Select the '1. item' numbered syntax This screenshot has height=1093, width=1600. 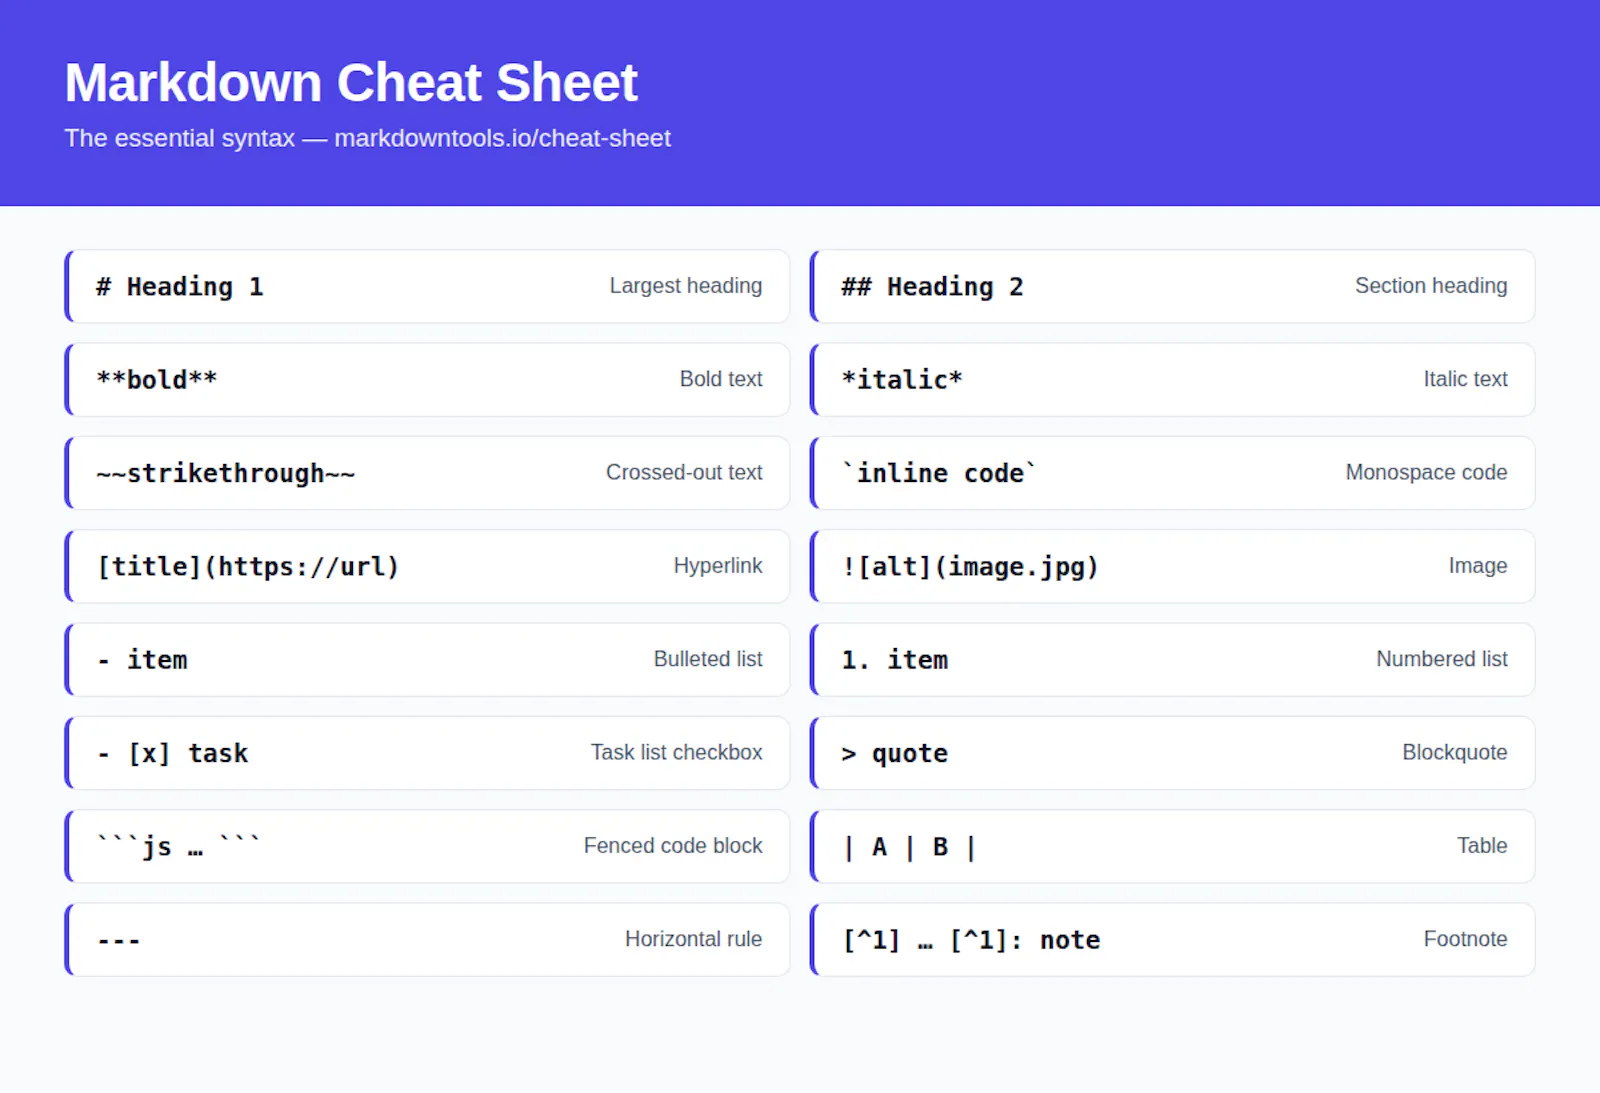pyautogui.click(x=895, y=660)
